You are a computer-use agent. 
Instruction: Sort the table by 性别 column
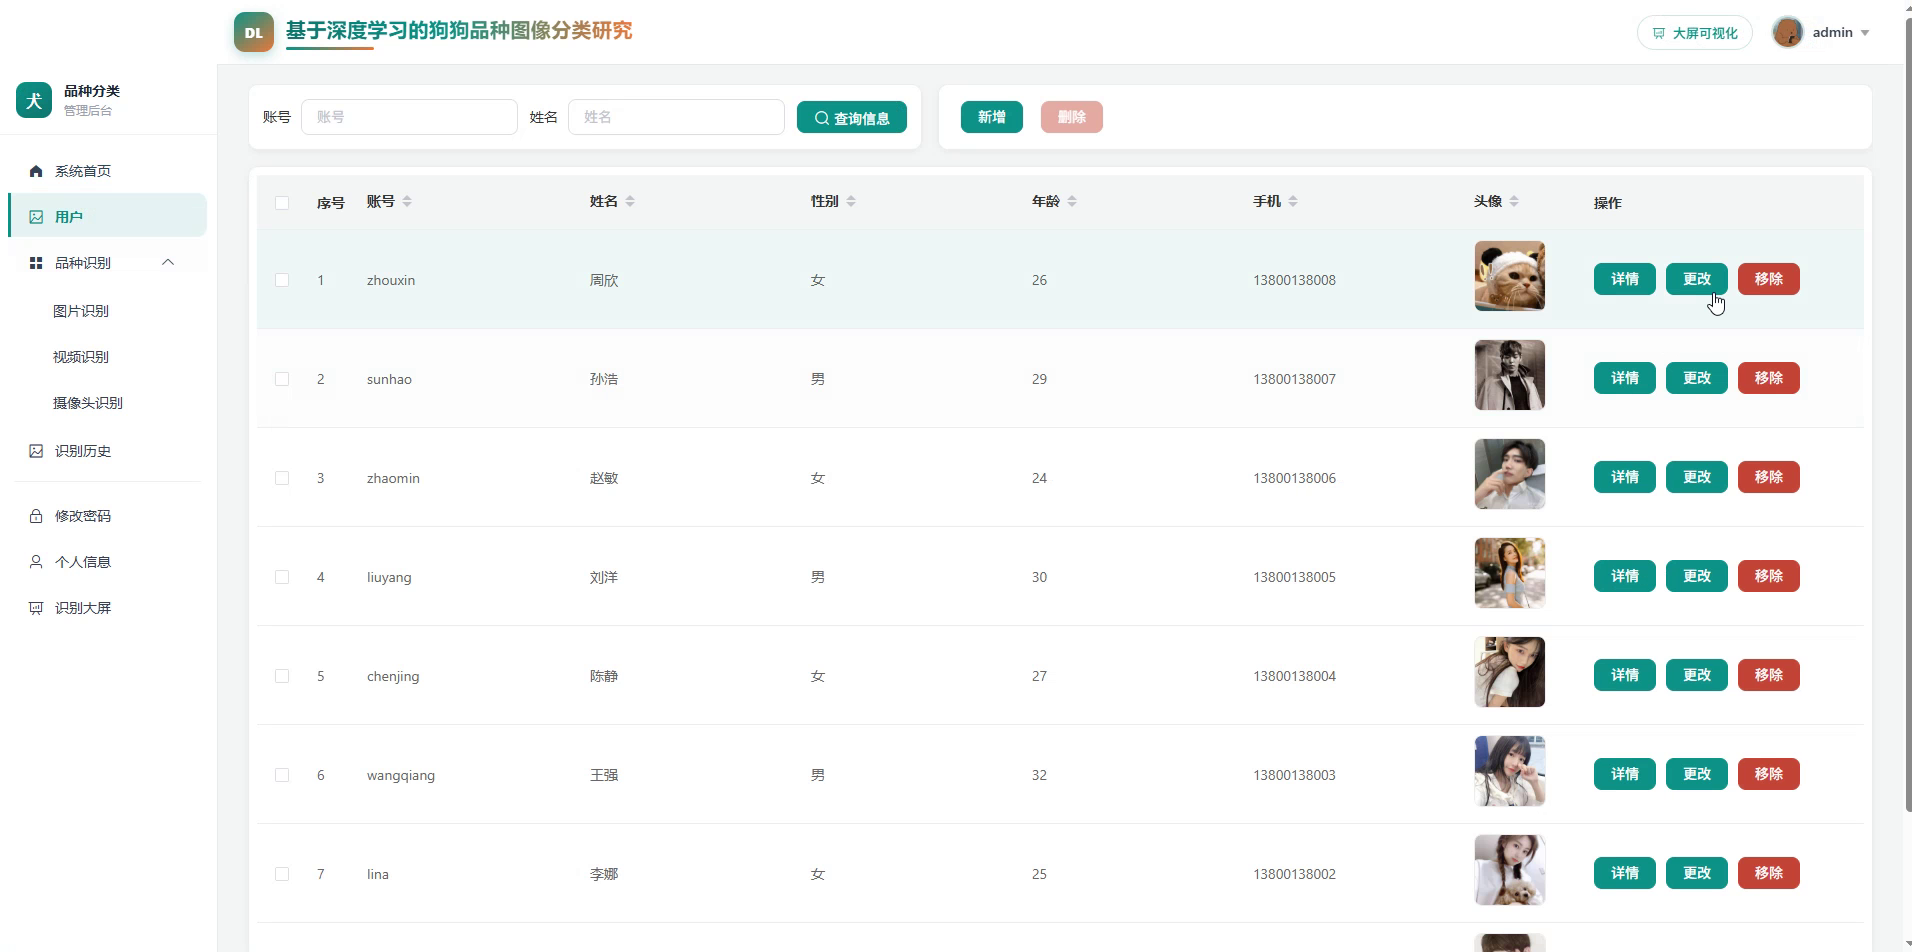851,201
